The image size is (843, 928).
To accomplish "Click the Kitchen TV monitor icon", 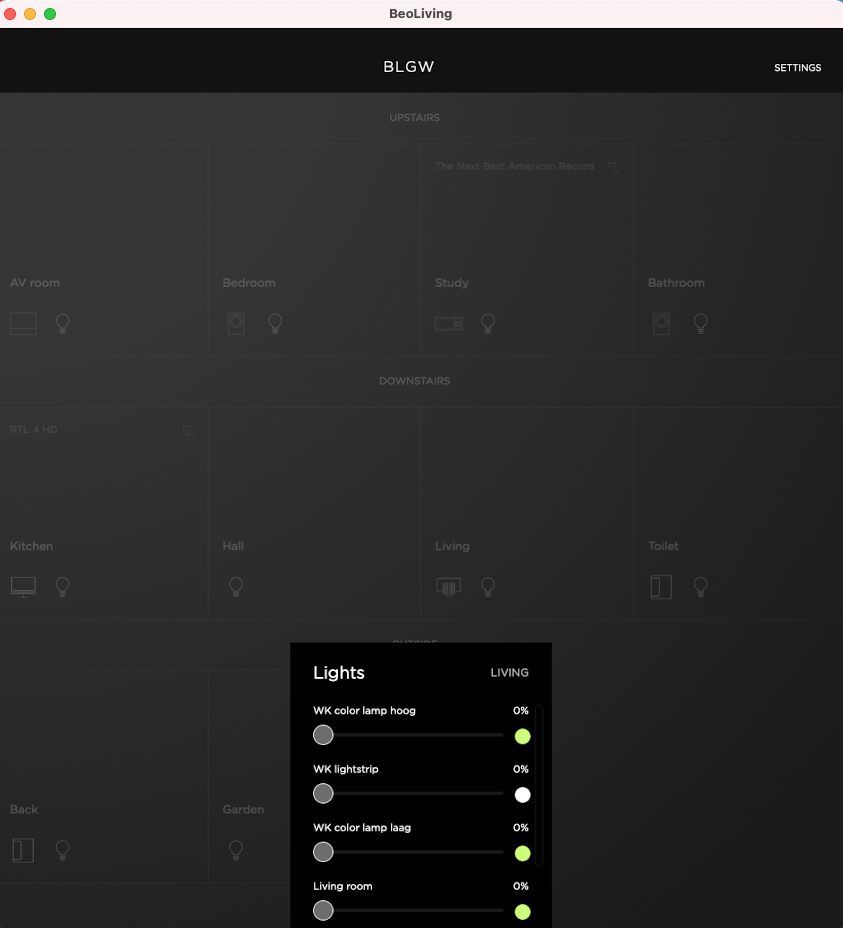I will click(23, 587).
